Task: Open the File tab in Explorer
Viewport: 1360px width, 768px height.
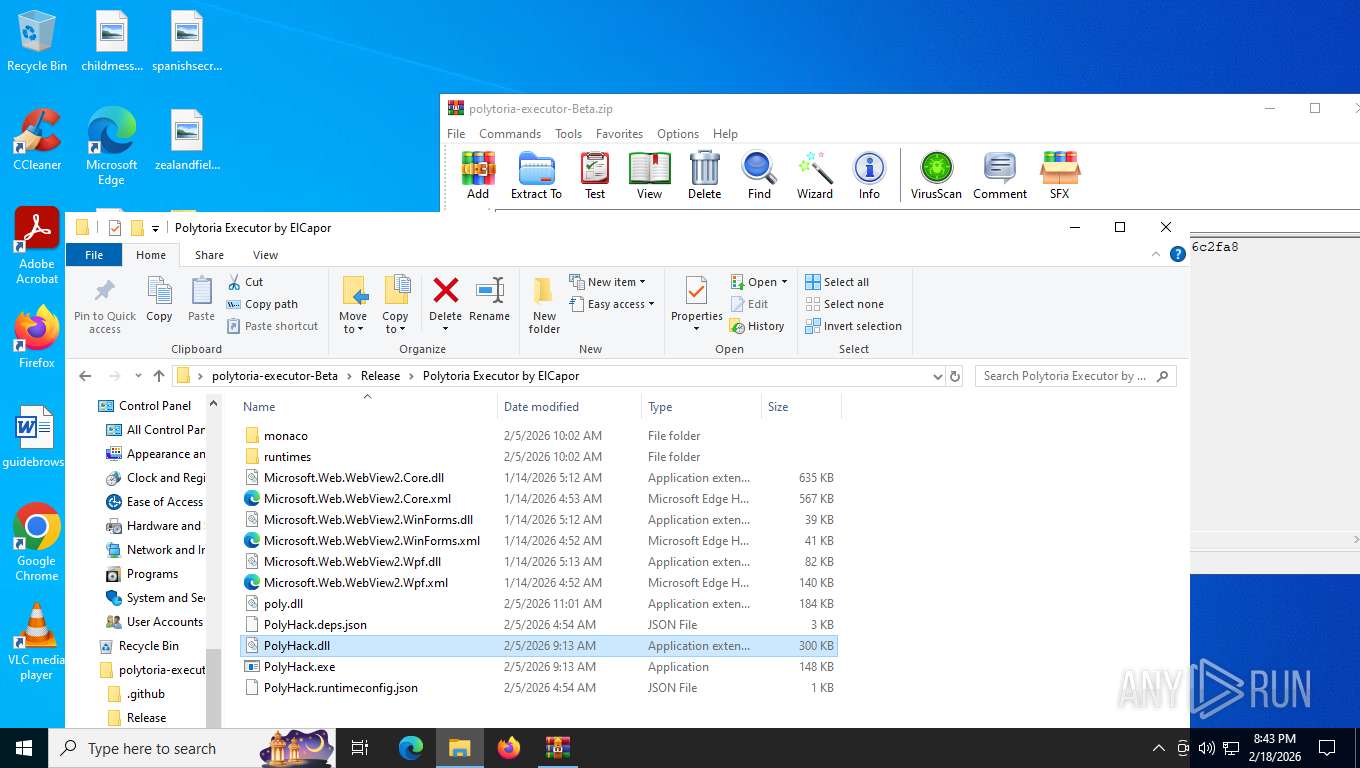Action: coord(94,255)
